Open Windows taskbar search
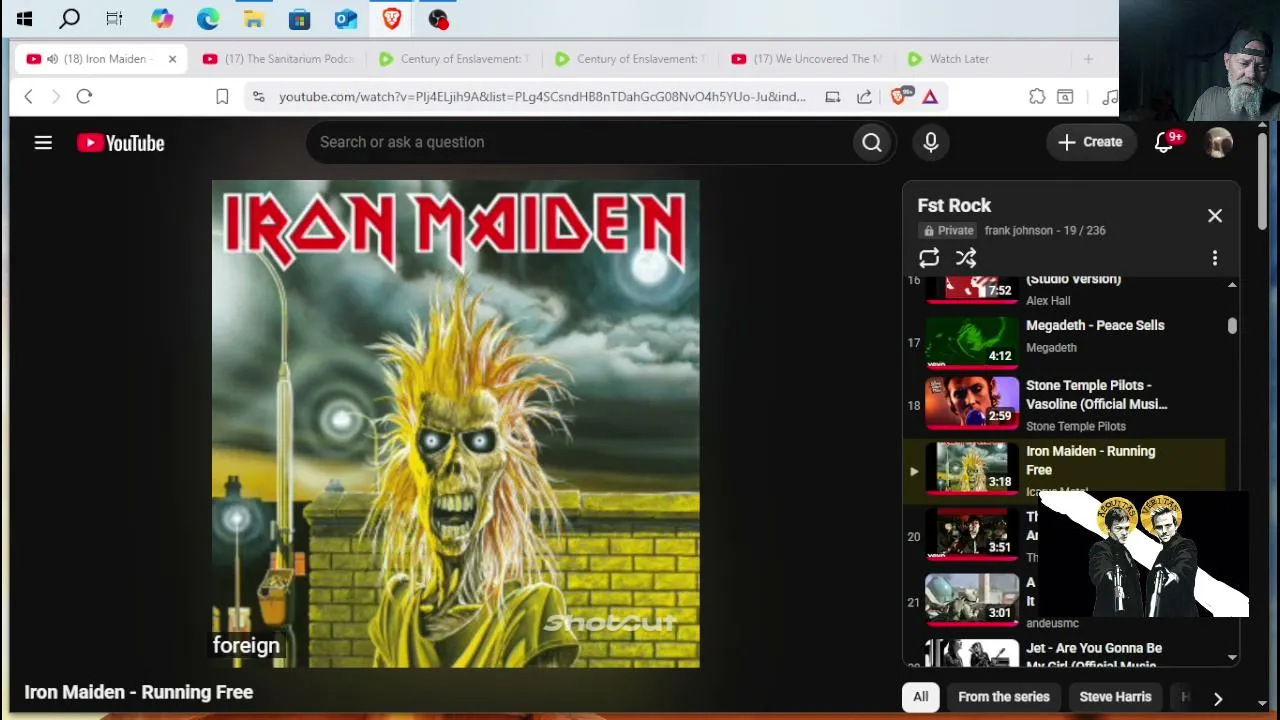 70,18
